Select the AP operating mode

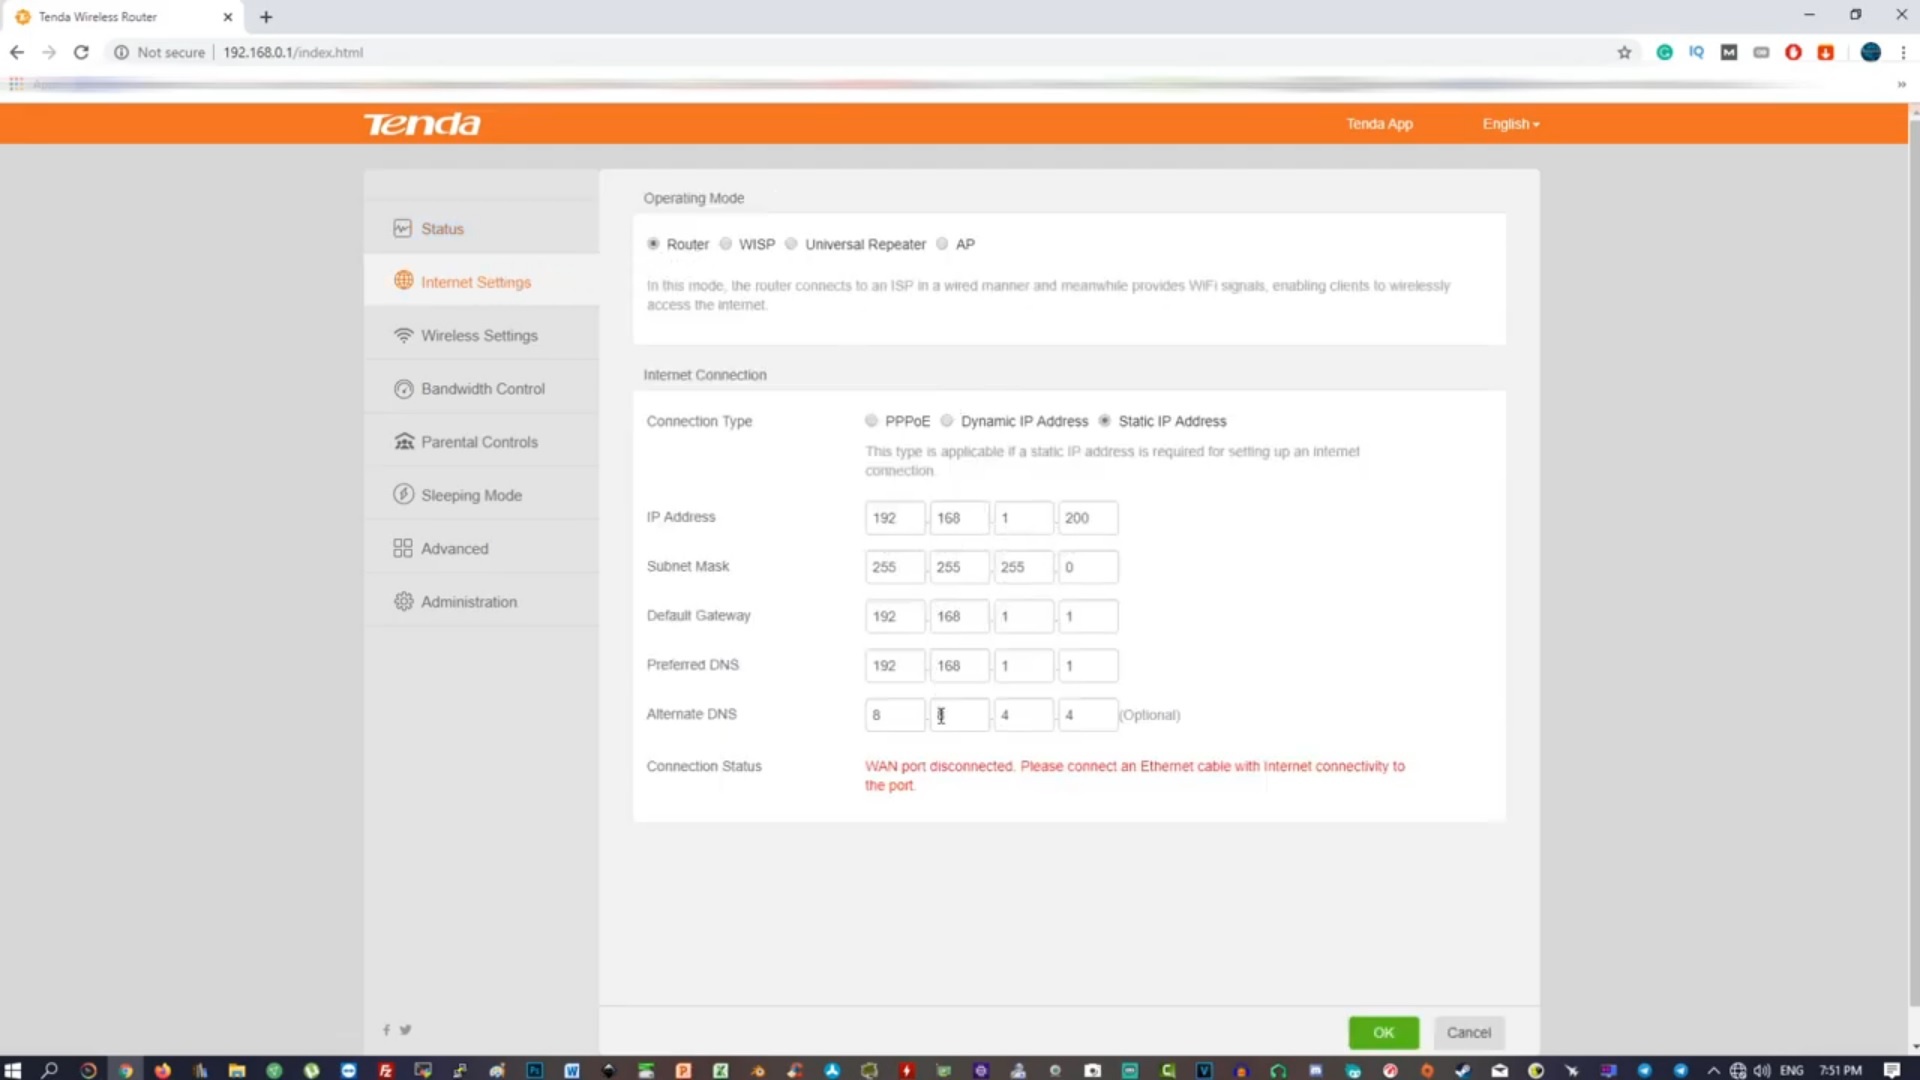943,244
